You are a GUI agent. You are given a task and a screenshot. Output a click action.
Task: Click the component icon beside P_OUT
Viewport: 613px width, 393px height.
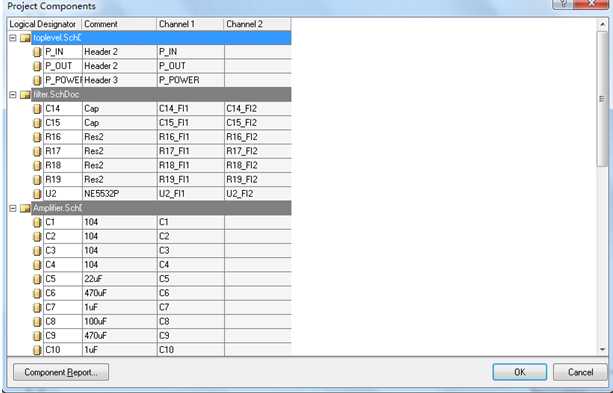(x=37, y=66)
